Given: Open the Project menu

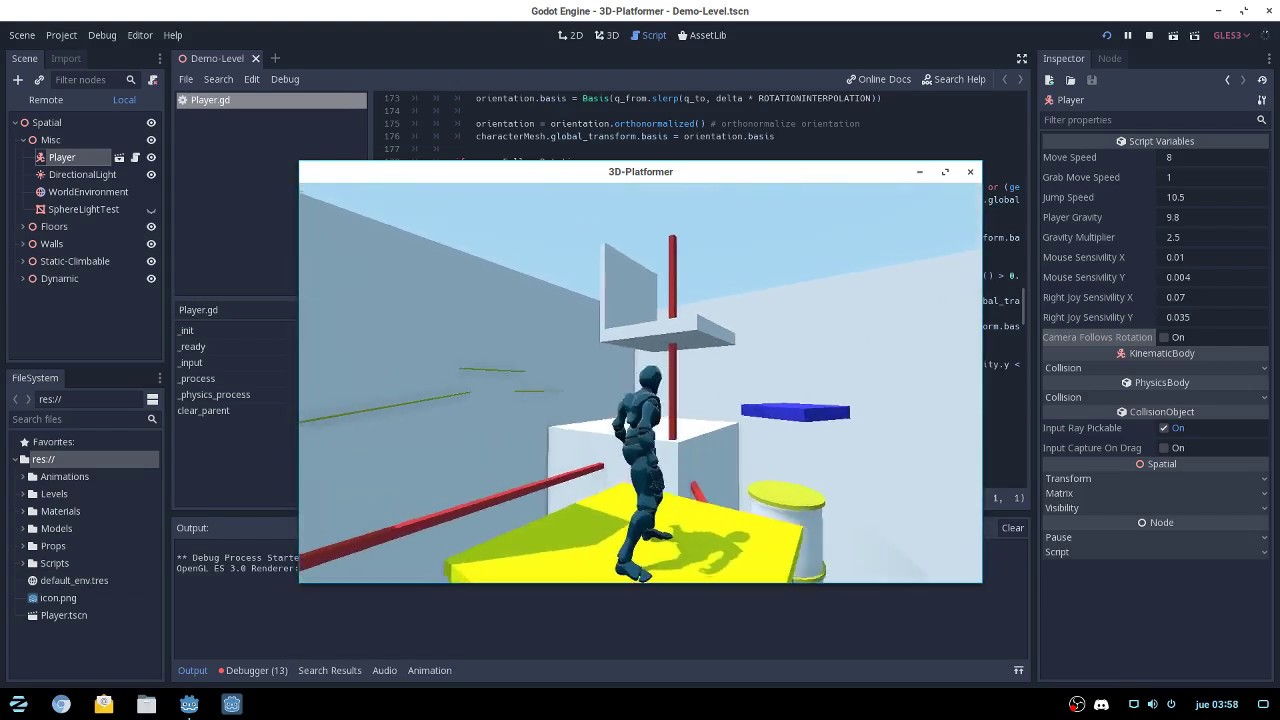Looking at the screenshot, I should pyautogui.click(x=61, y=35).
